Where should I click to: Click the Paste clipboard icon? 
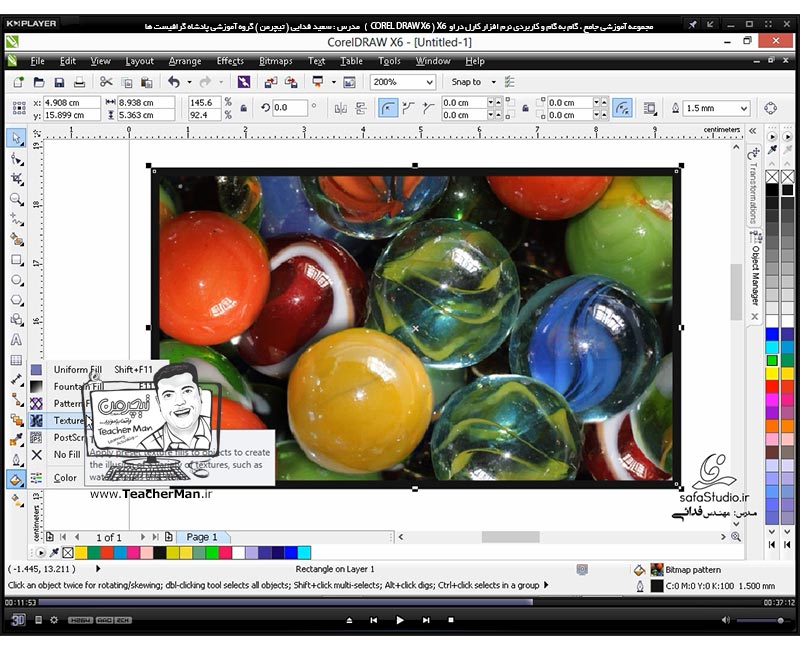tap(146, 82)
